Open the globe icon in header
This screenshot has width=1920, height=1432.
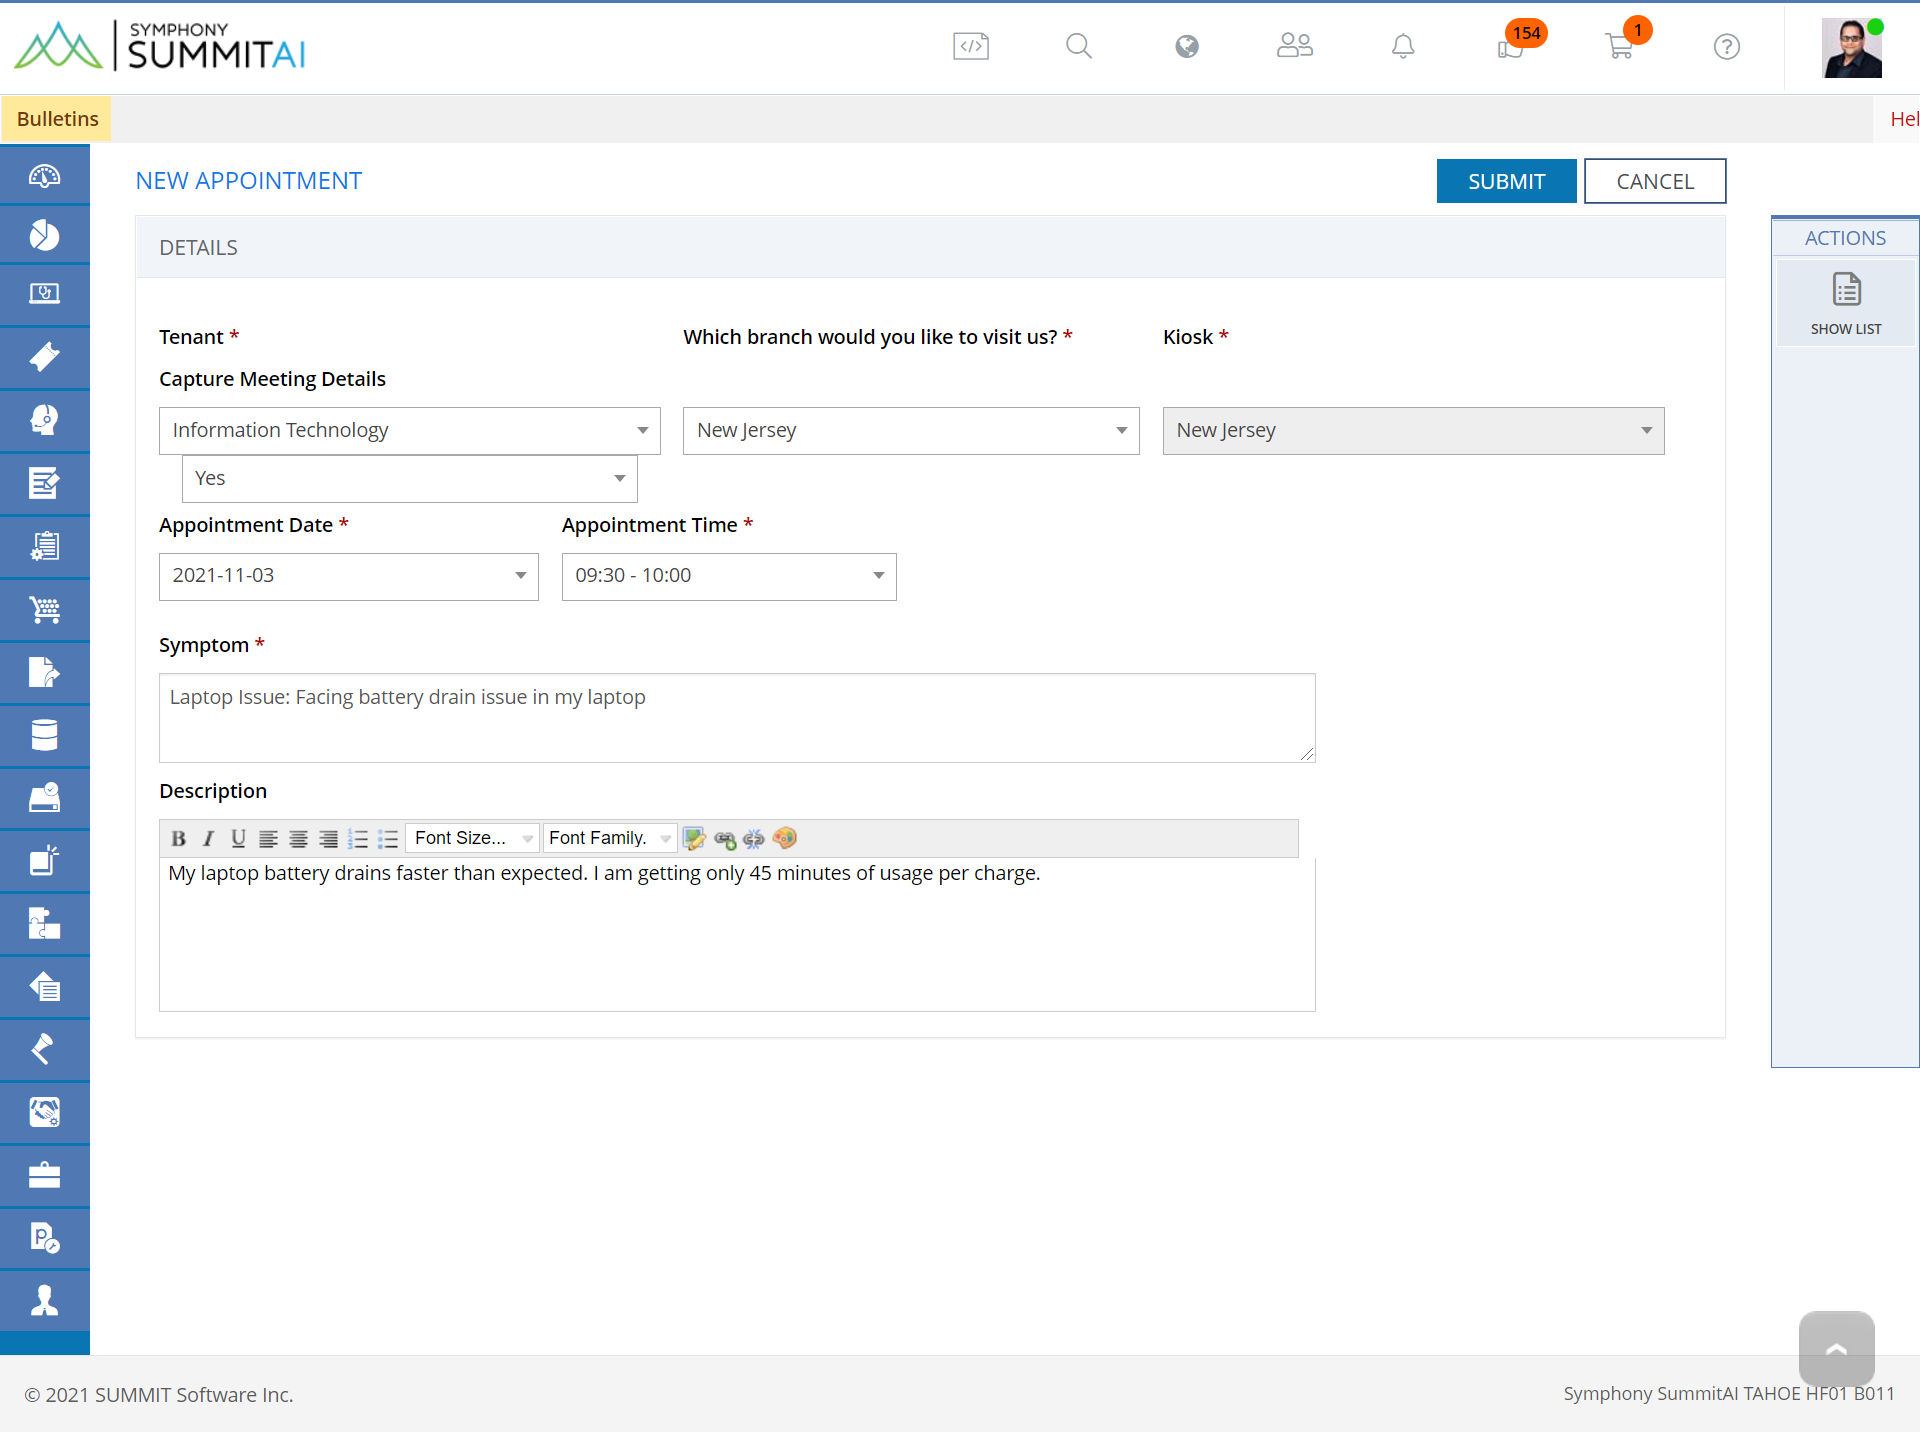(x=1186, y=46)
